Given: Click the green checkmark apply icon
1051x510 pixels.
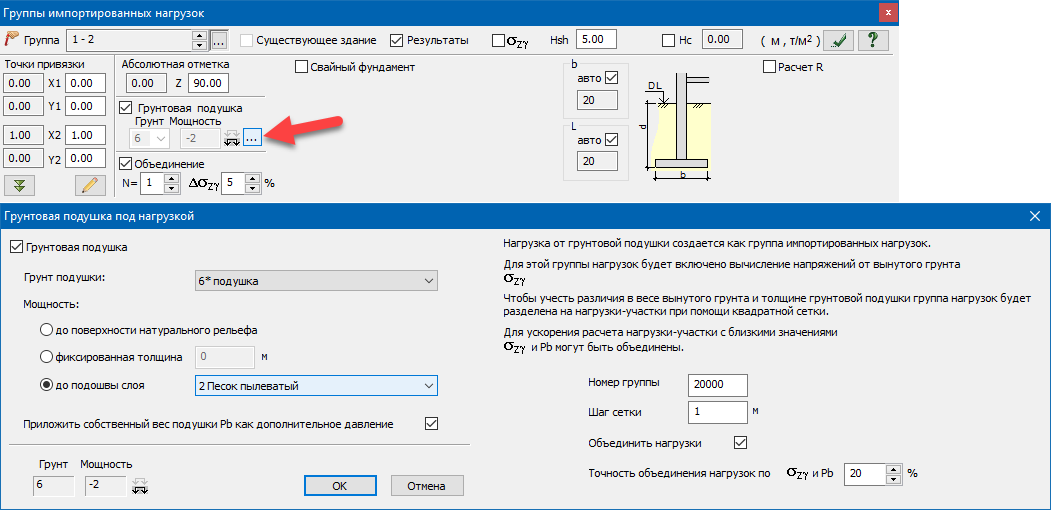Looking at the screenshot, I should (x=842, y=40).
